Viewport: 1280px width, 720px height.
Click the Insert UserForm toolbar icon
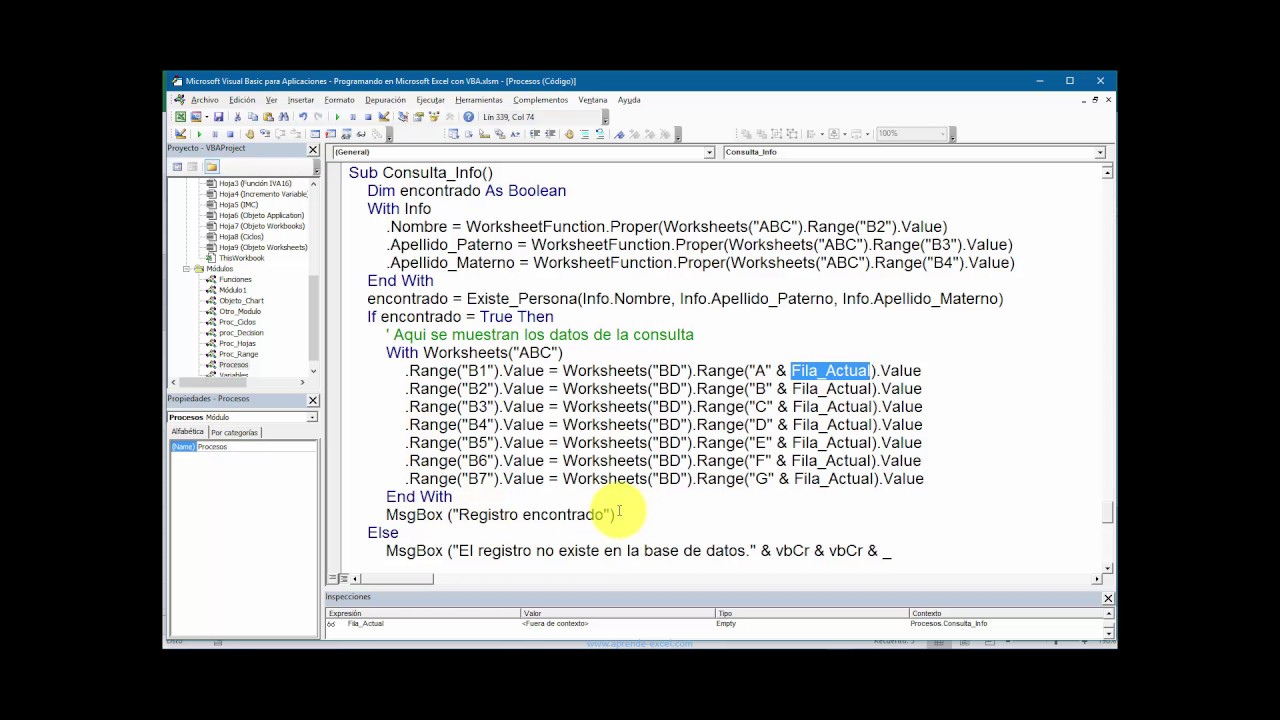pyautogui.click(x=196, y=117)
